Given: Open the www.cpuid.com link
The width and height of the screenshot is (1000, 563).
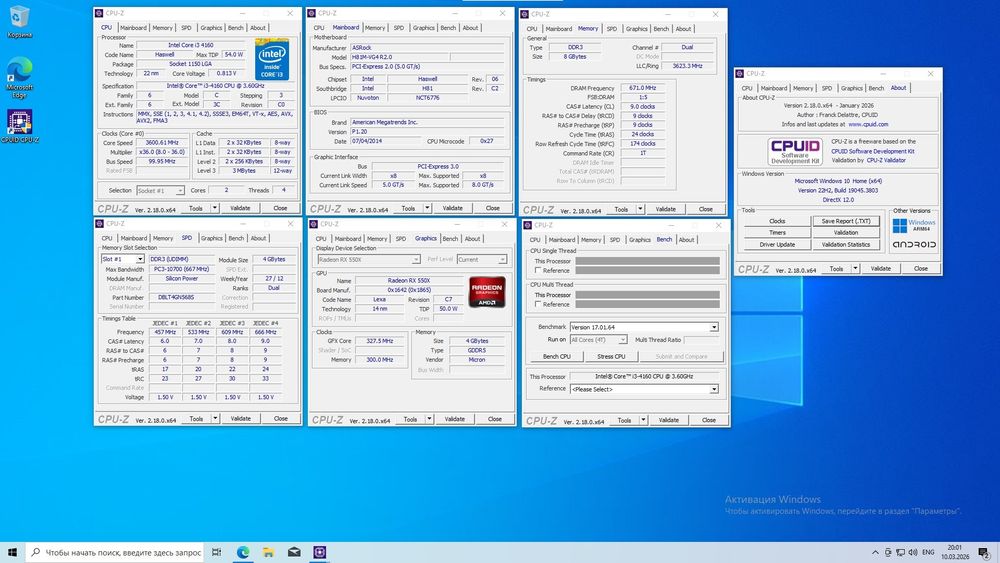Looking at the screenshot, I should 869,124.
